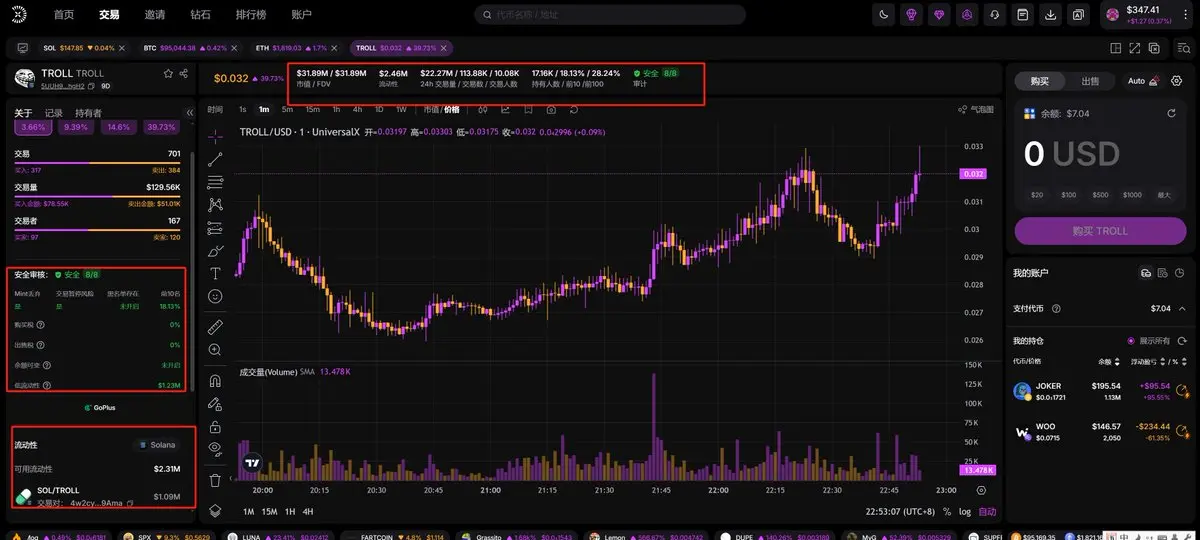The height and width of the screenshot is (540, 1200).
Task: Switch to the 出售 sell tab
Action: [x=1090, y=81]
